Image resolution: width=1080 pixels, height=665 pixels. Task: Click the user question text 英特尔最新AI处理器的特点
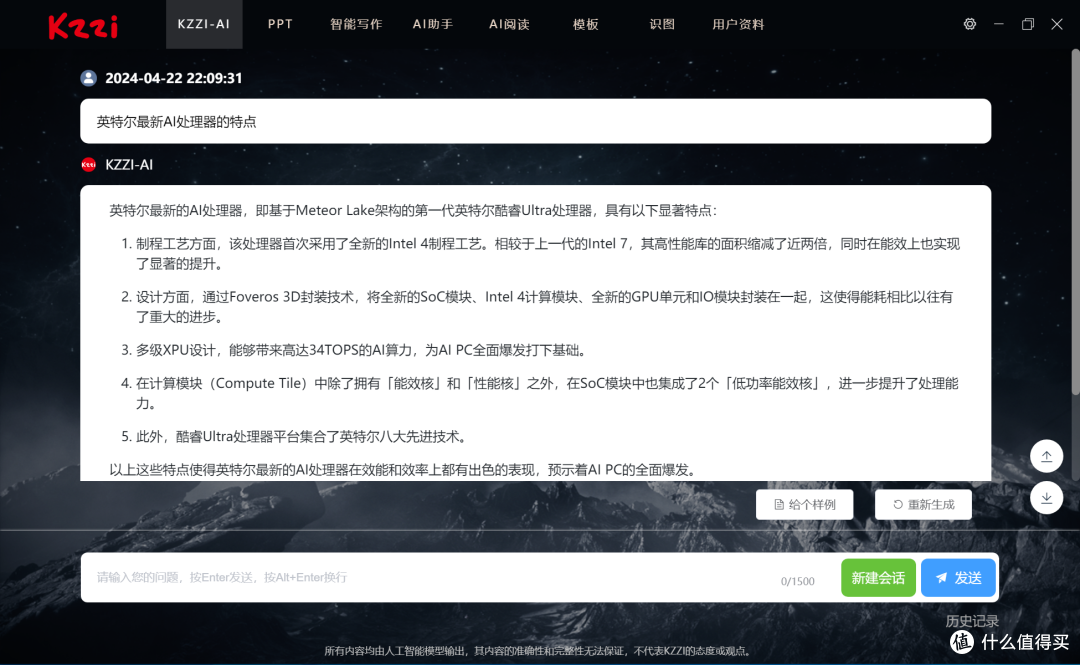(176, 122)
